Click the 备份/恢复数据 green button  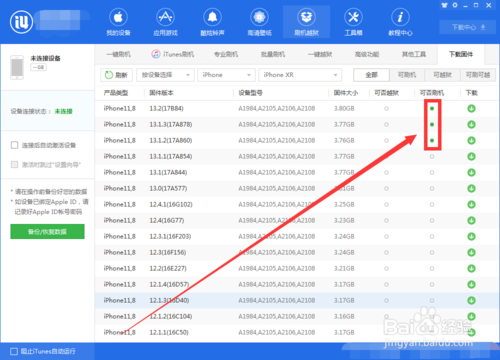coord(47,232)
